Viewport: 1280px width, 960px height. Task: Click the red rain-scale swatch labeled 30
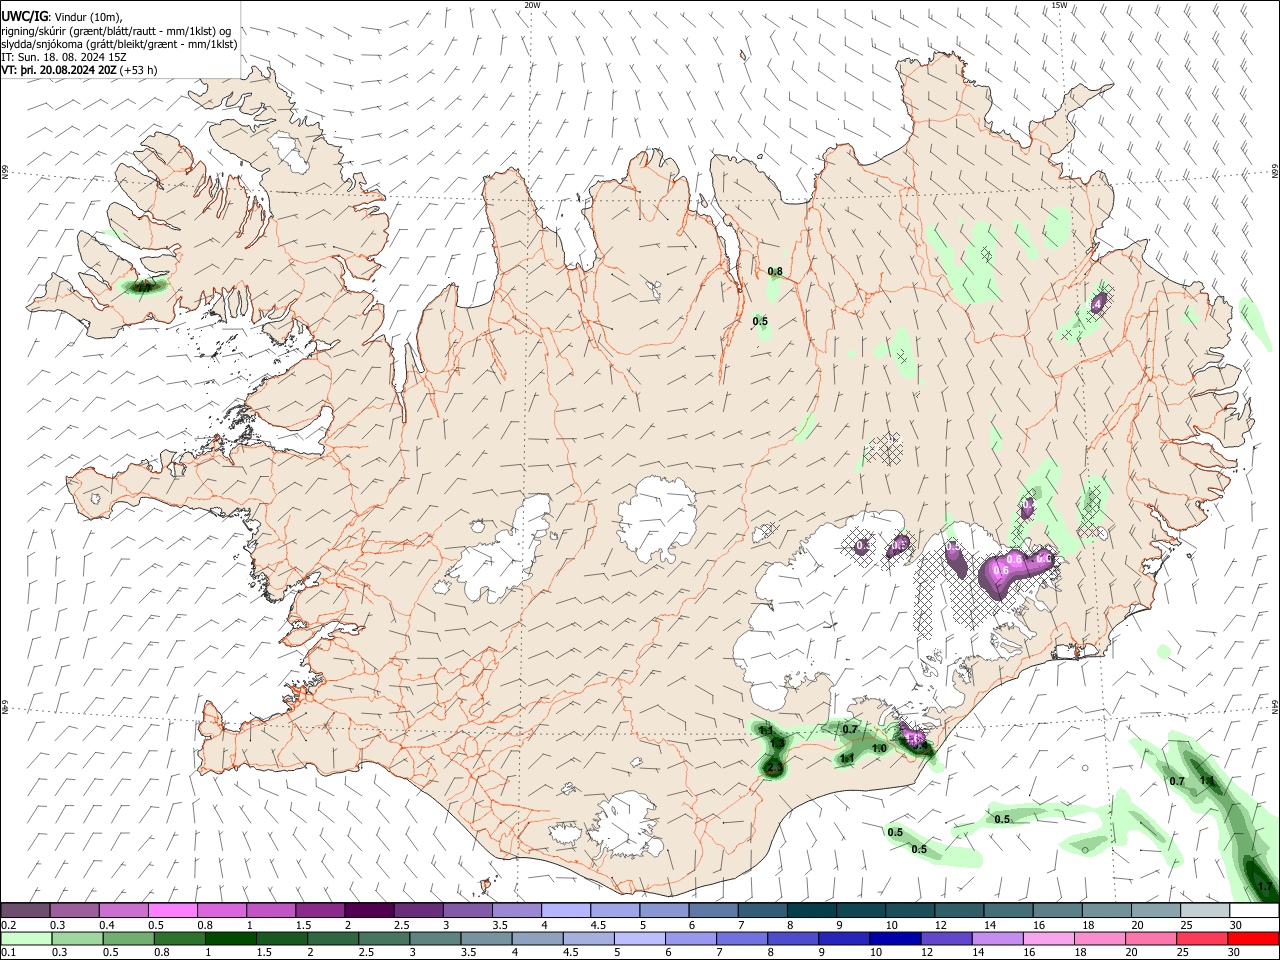(1253, 938)
